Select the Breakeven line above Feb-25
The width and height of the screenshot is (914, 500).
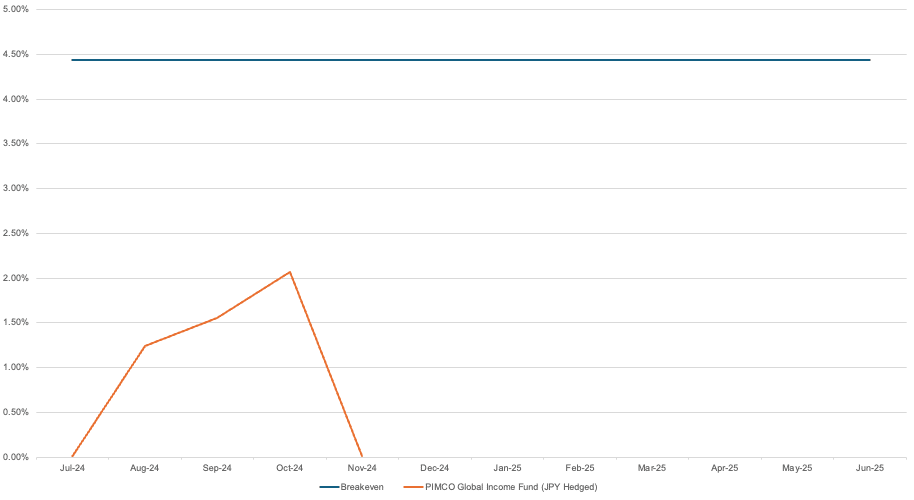pyautogui.click(x=580, y=60)
